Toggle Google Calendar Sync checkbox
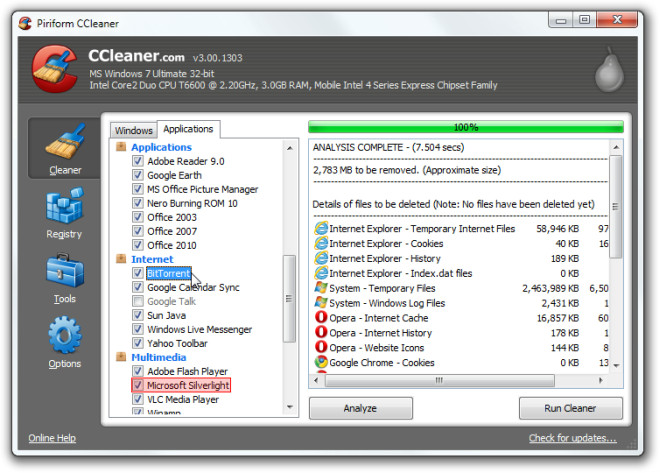 (x=137, y=287)
